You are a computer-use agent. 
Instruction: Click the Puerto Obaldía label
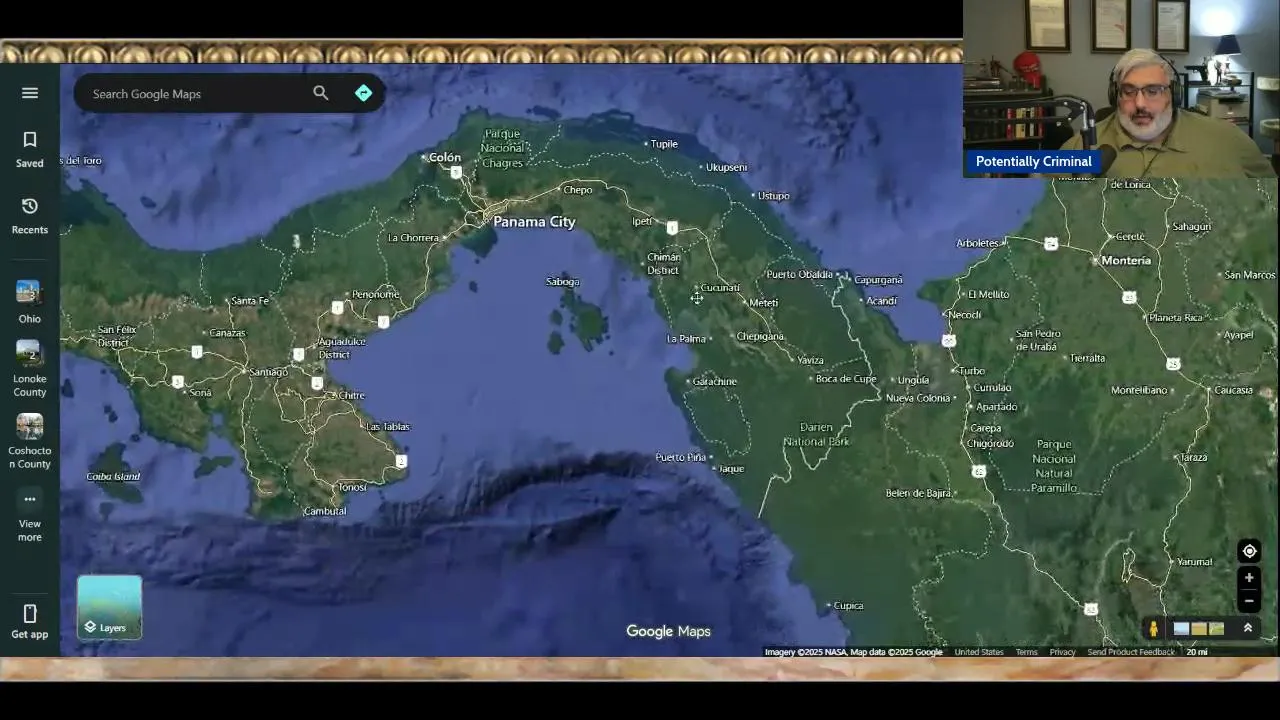[x=800, y=275]
